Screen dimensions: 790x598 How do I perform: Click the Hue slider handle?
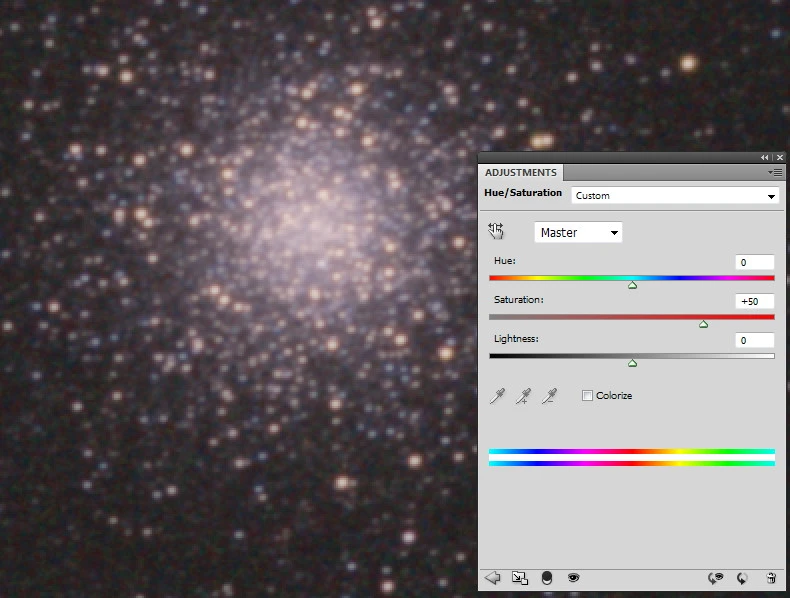(633, 285)
